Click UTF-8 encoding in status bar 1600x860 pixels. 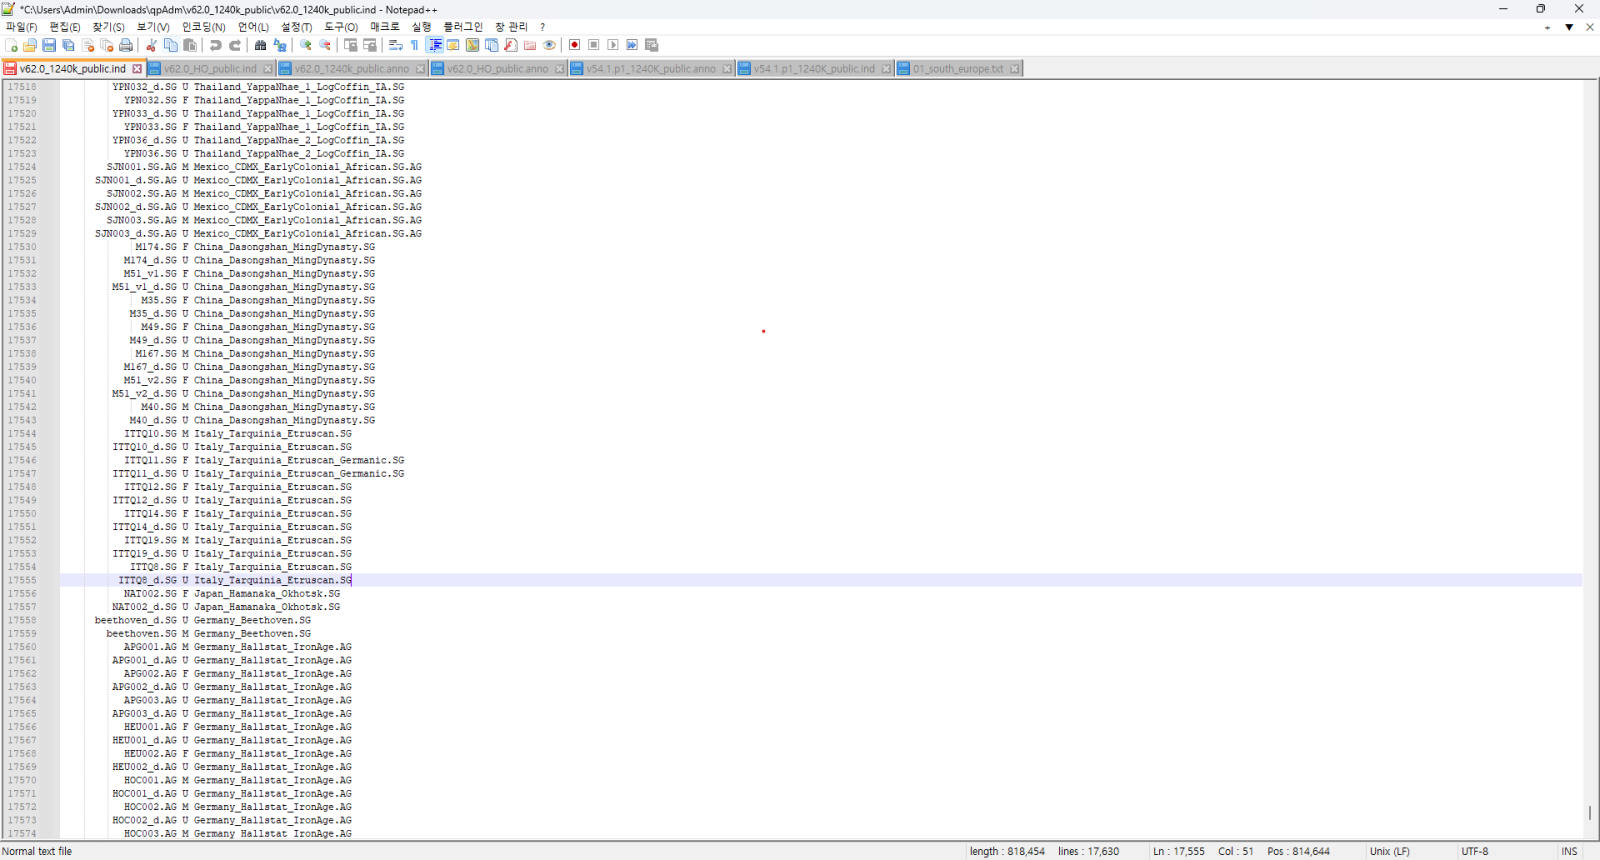click(x=1475, y=852)
